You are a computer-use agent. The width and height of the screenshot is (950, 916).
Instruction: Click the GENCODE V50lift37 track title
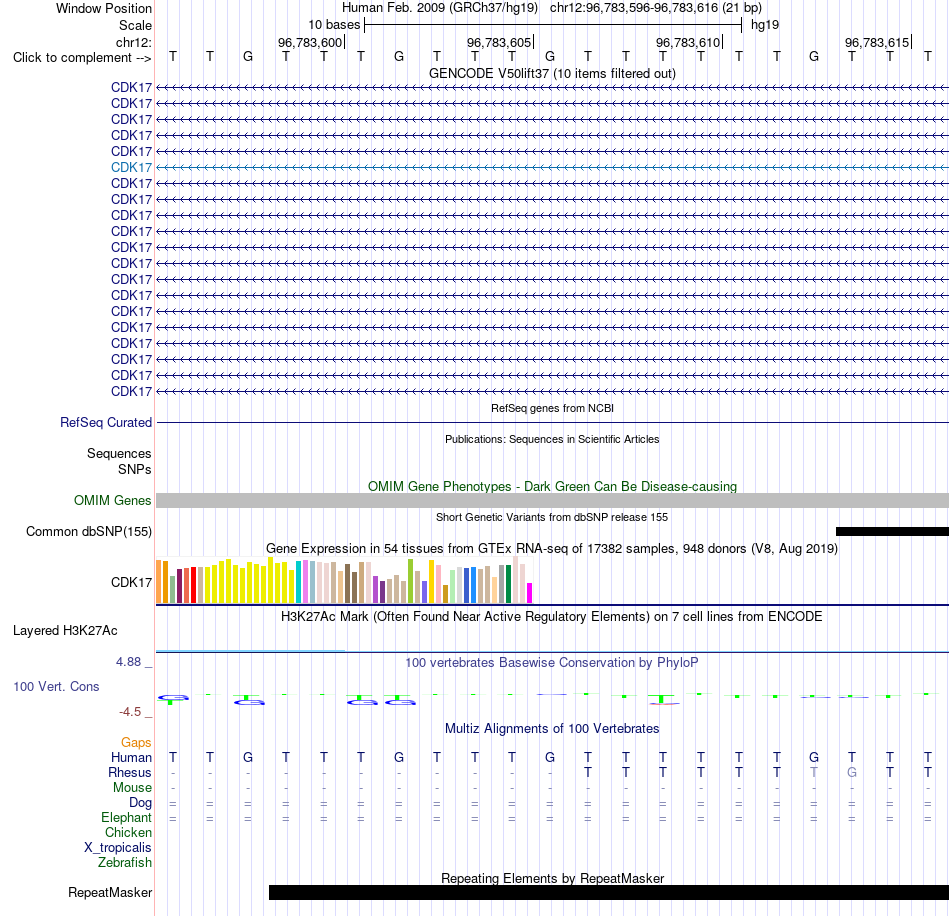pos(552,73)
